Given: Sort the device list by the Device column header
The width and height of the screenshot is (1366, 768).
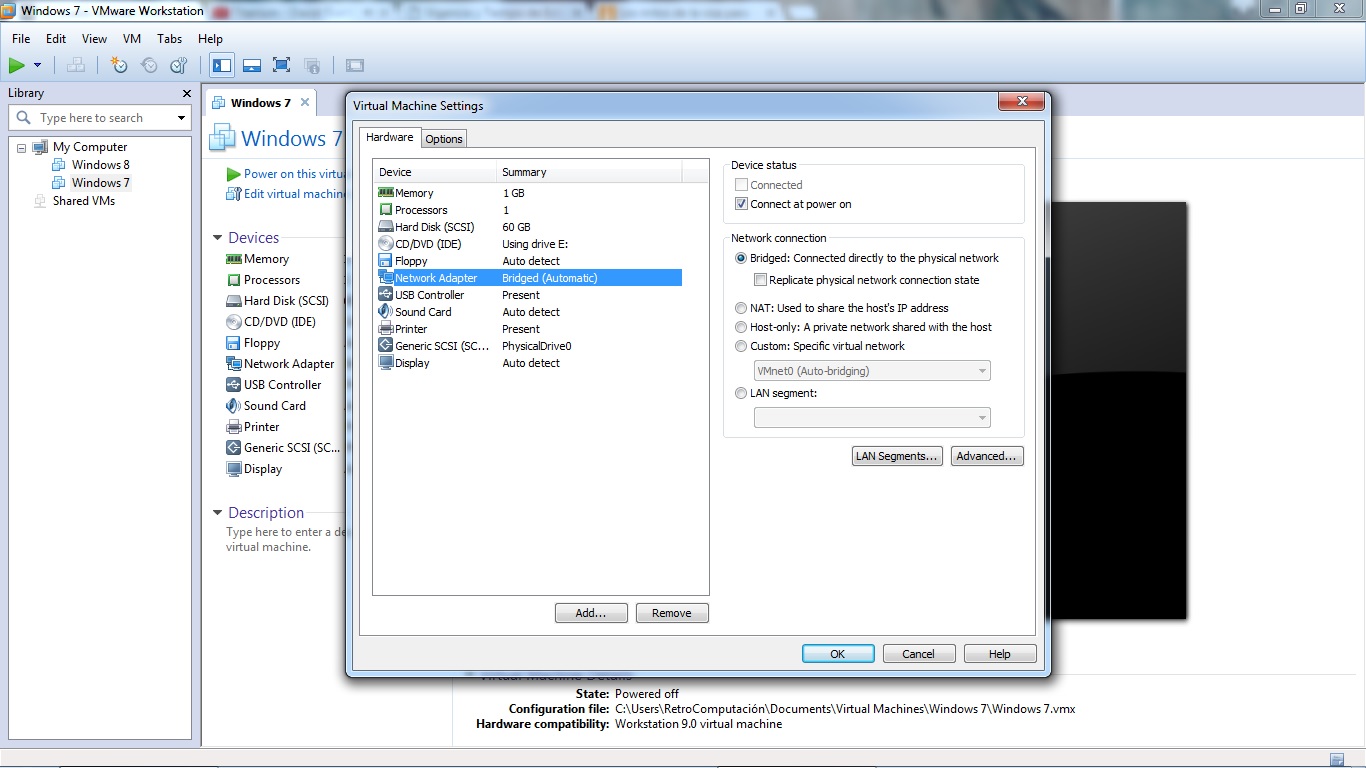Looking at the screenshot, I should point(435,172).
